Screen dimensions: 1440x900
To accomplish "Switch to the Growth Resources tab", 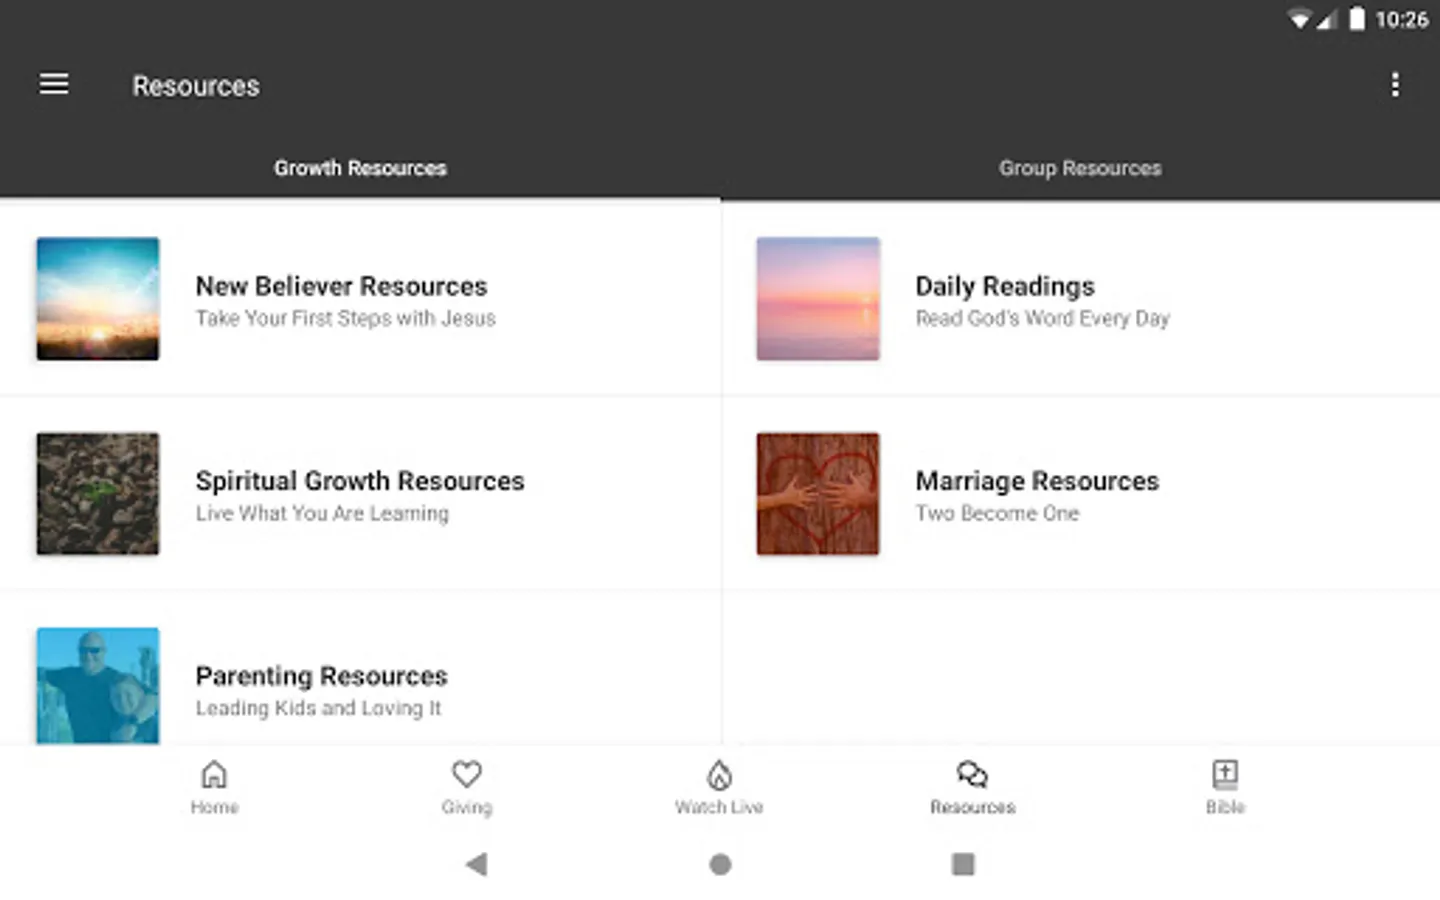I will [360, 168].
